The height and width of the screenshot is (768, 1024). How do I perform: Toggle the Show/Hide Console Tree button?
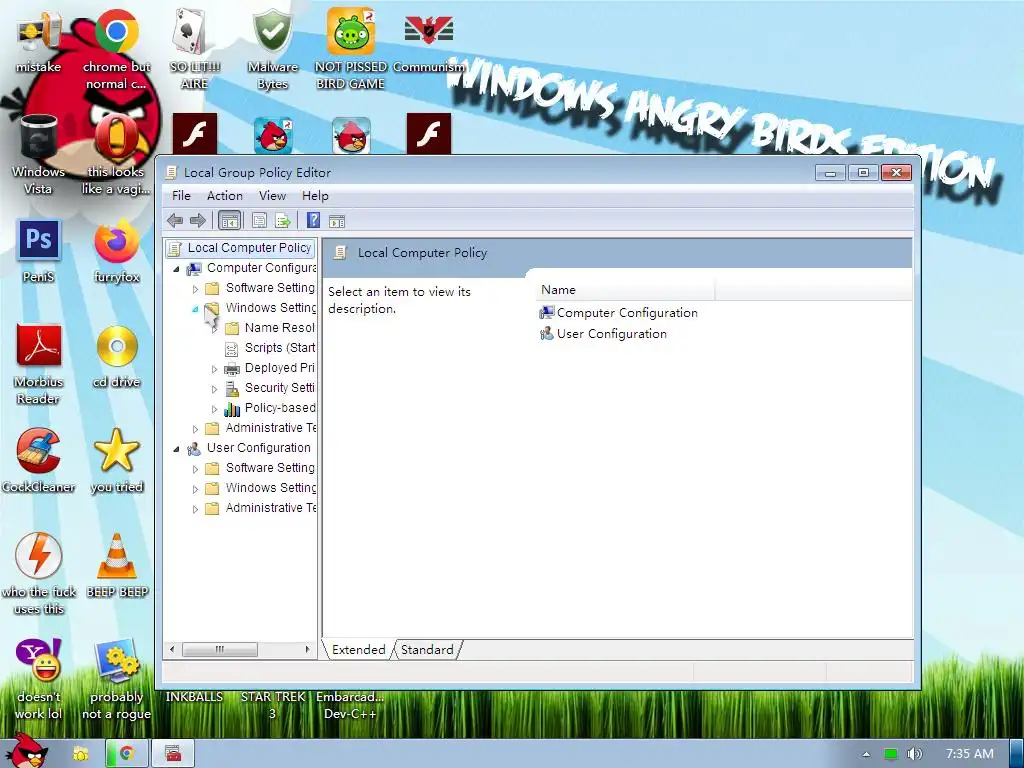[x=229, y=221]
